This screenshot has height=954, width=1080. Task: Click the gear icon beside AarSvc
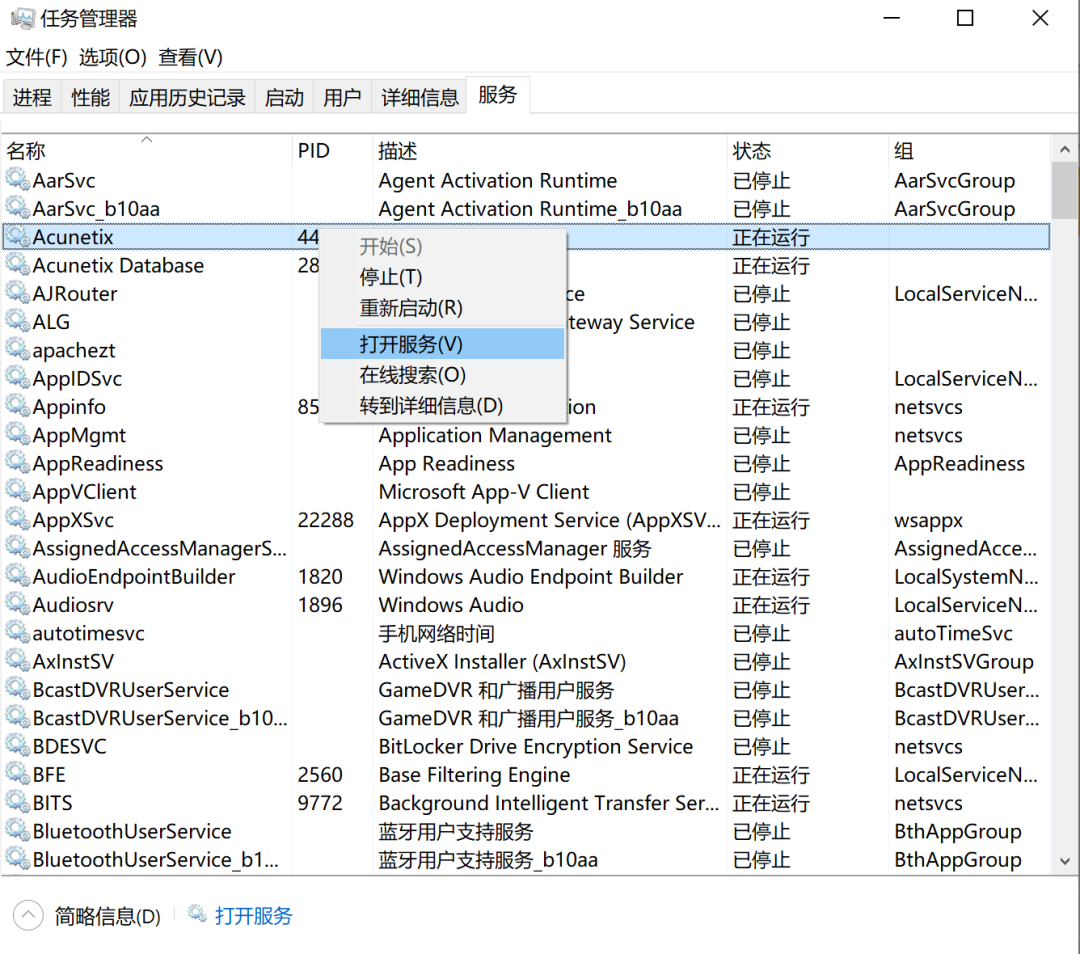(x=18, y=180)
